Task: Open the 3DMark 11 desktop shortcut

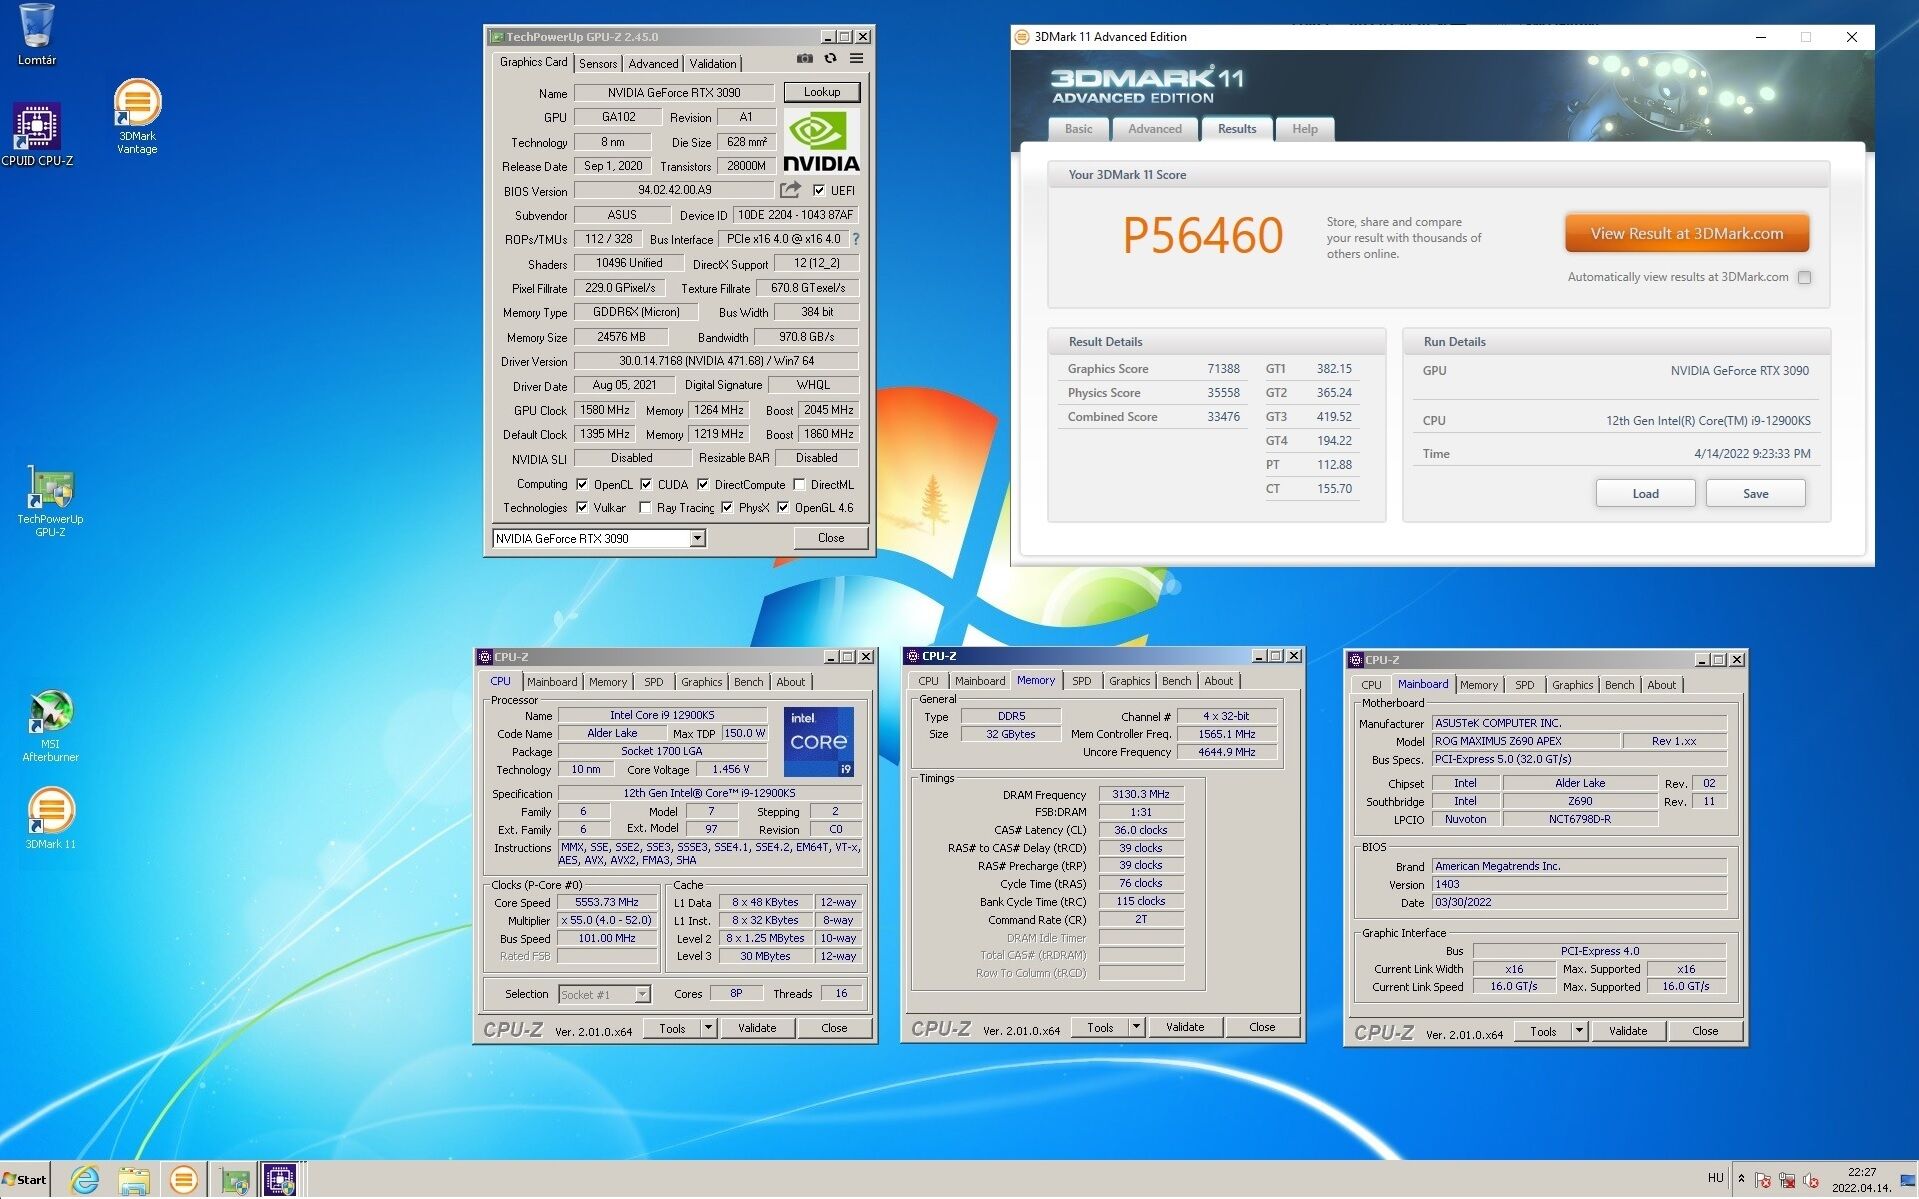Action: [50, 818]
